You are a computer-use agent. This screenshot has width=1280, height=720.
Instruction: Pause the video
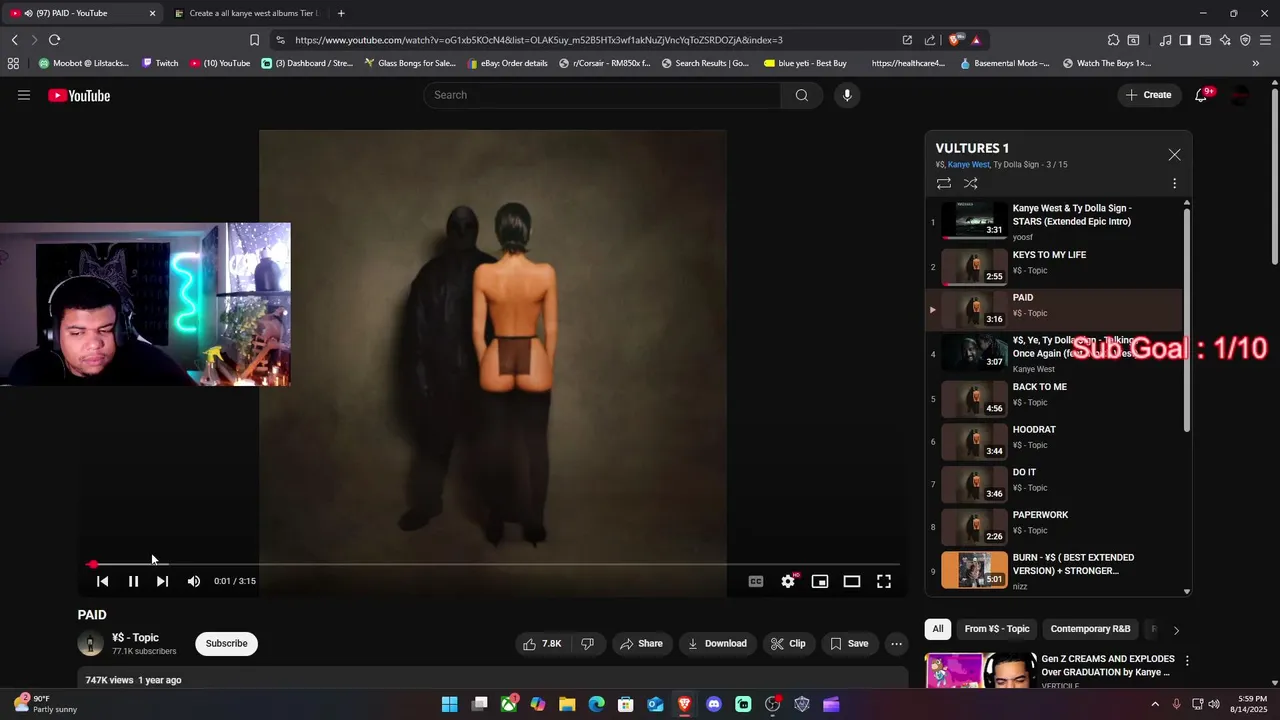pos(133,581)
